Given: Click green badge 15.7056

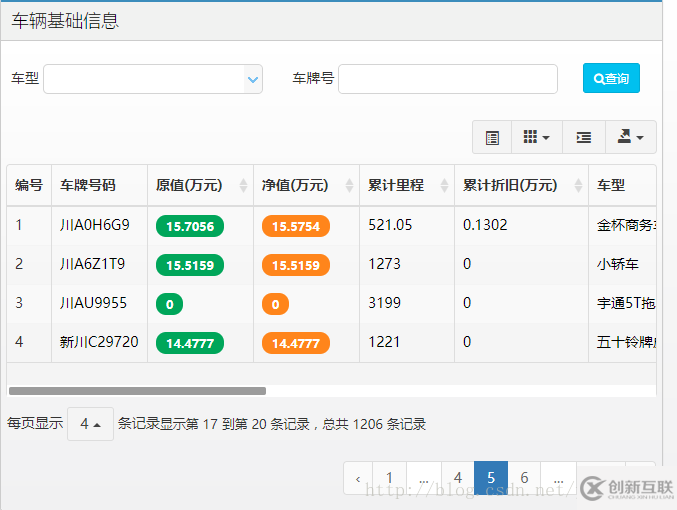Looking at the screenshot, I should (190, 226).
